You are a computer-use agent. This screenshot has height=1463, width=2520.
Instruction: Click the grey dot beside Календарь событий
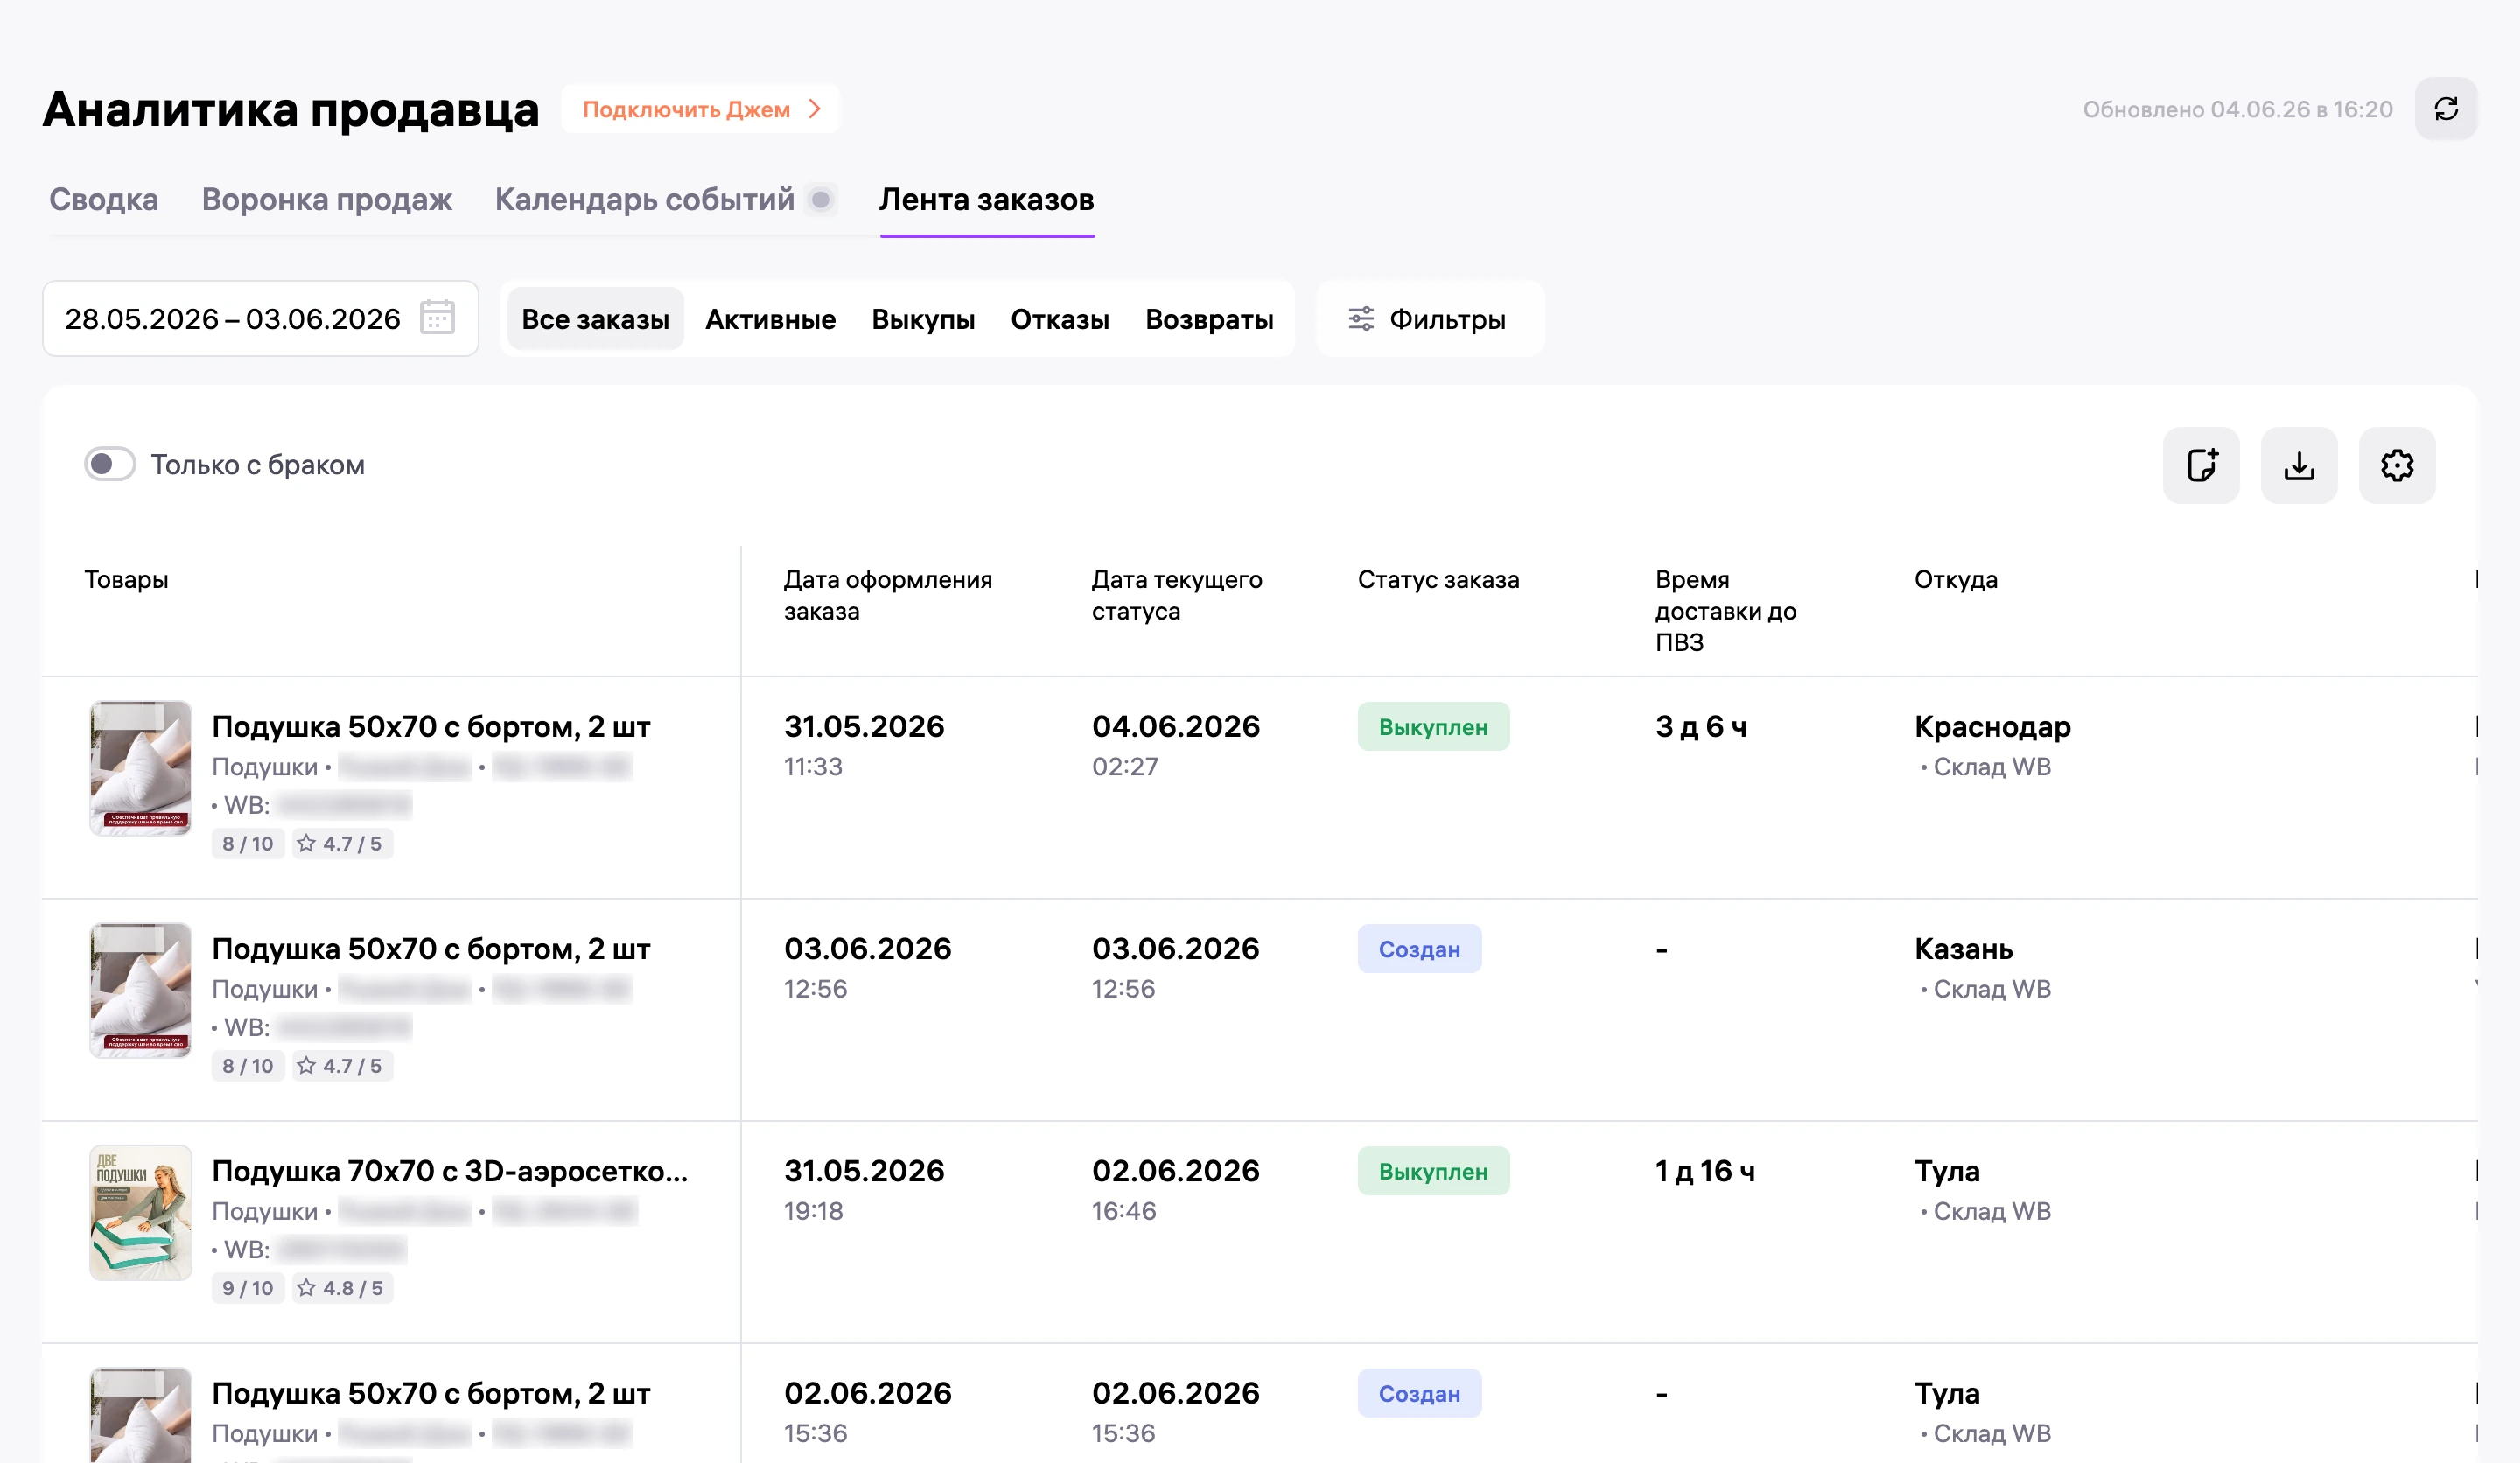[x=821, y=200]
